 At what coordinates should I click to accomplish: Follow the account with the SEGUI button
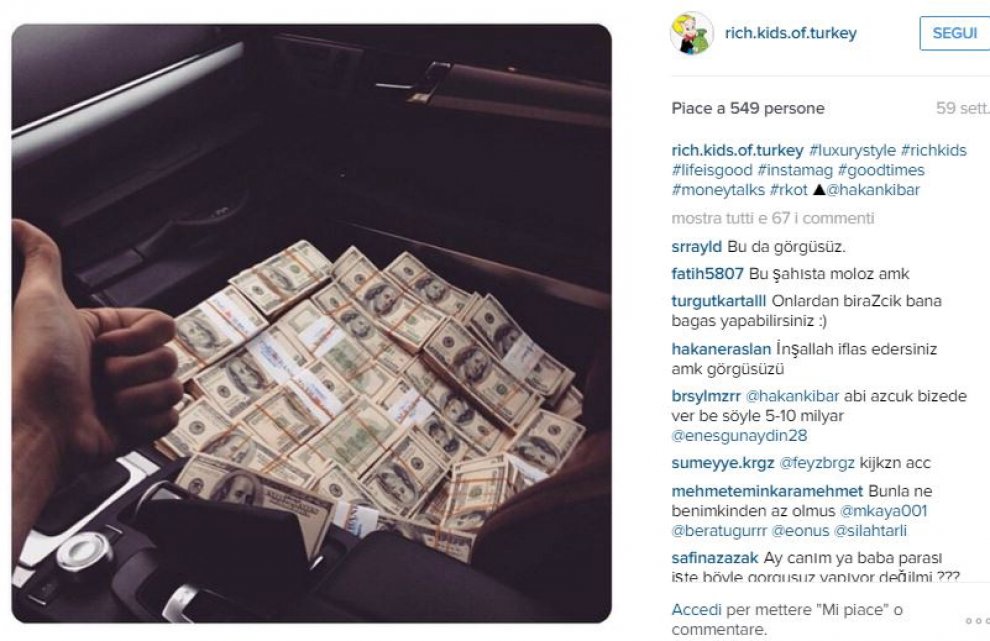click(954, 33)
